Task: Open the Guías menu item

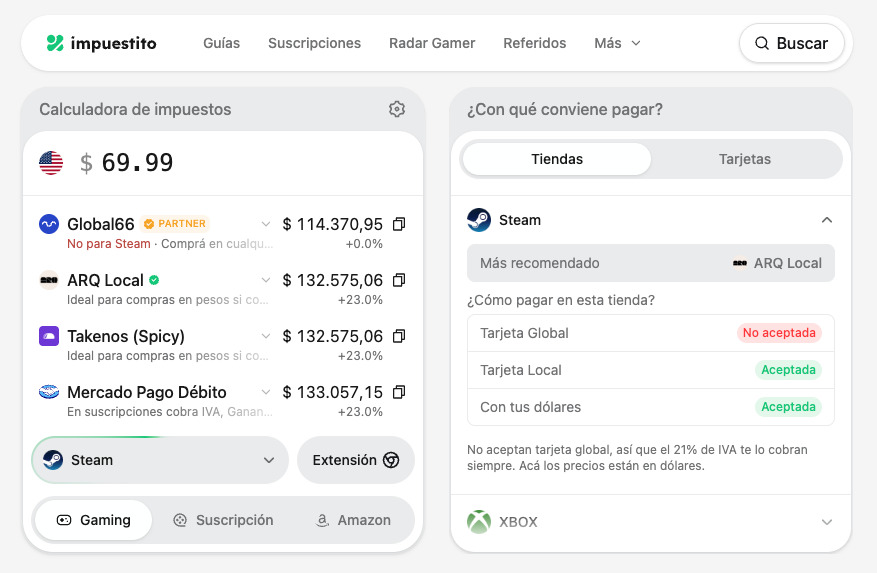Action: click(x=221, y=43)
